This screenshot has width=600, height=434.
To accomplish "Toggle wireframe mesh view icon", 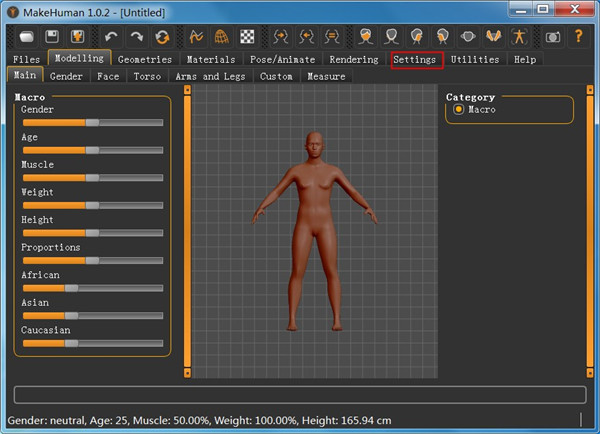I will pyautogui.click(x=221, y=36).
